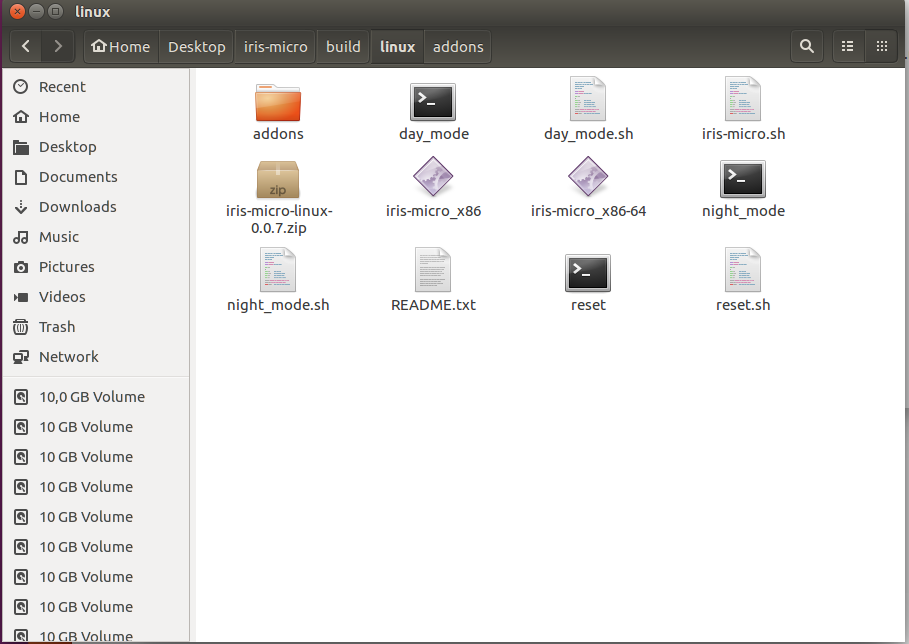Open the addons folder icon

point(278,103)
